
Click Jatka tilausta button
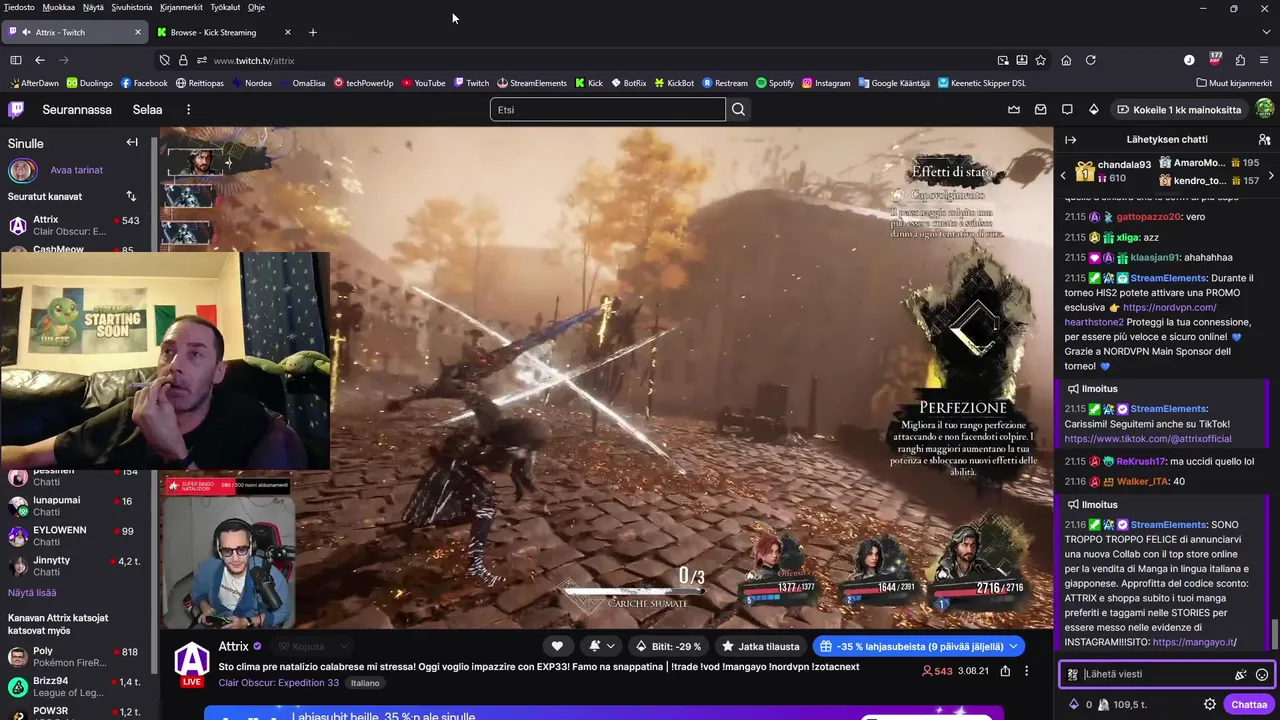(x=761, y=646)
